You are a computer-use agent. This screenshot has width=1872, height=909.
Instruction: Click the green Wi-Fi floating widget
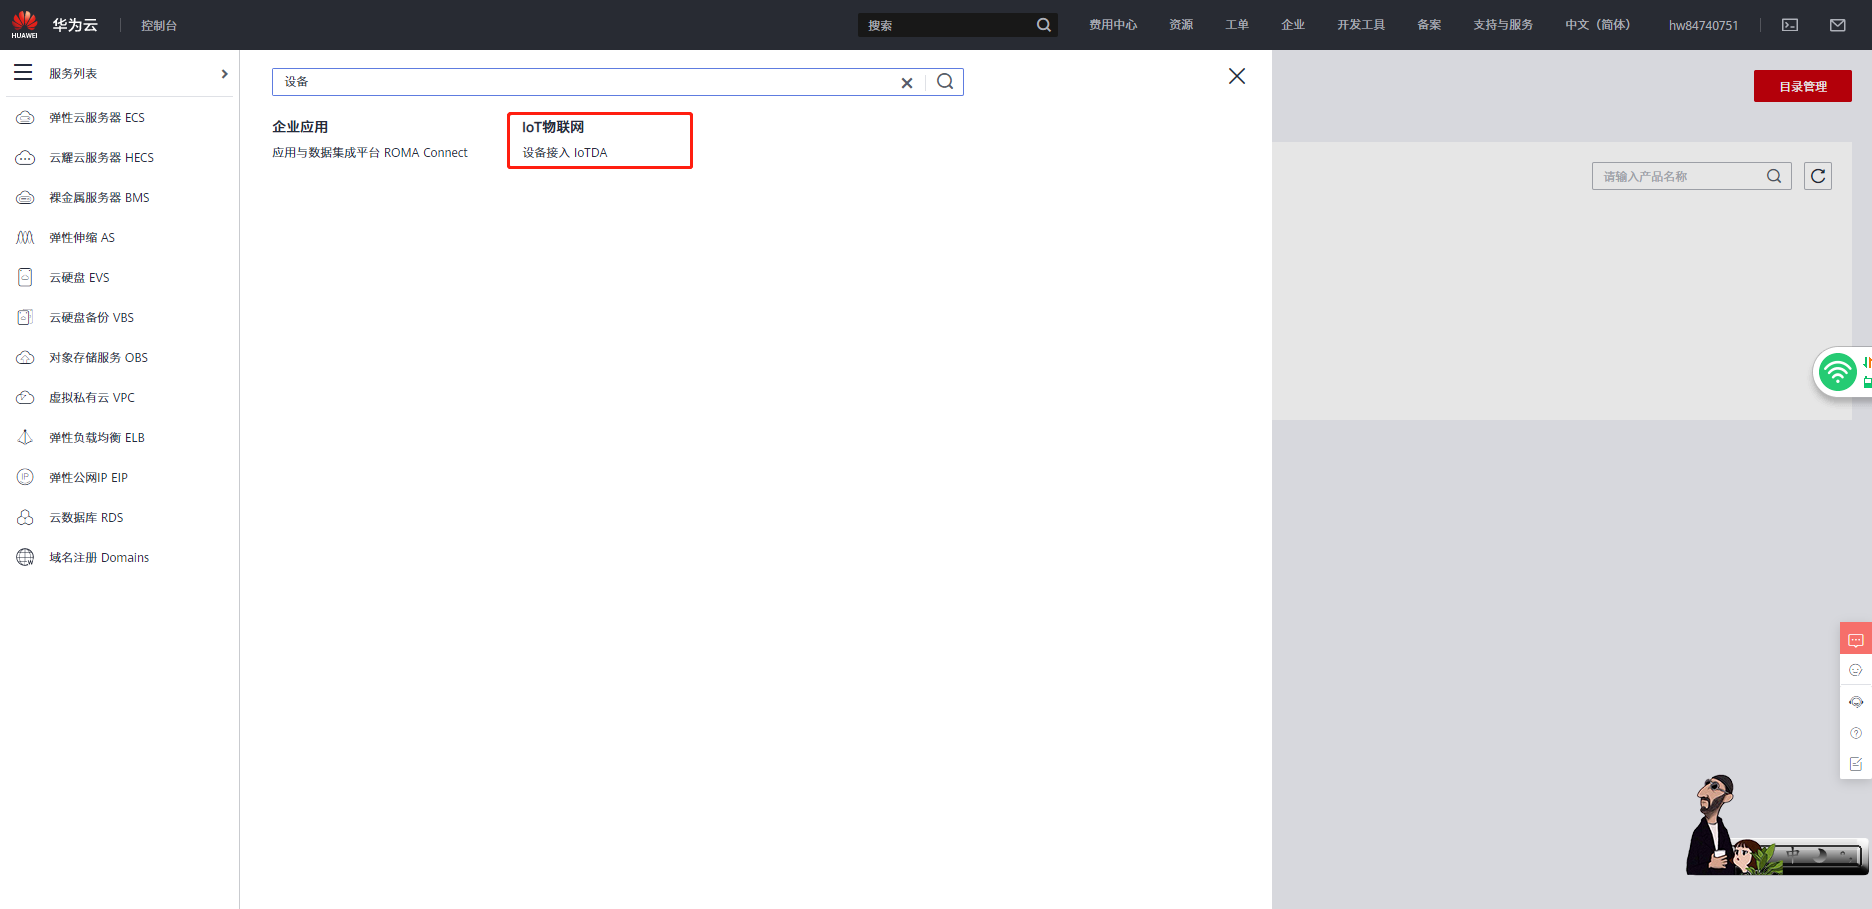point(1838,373)
